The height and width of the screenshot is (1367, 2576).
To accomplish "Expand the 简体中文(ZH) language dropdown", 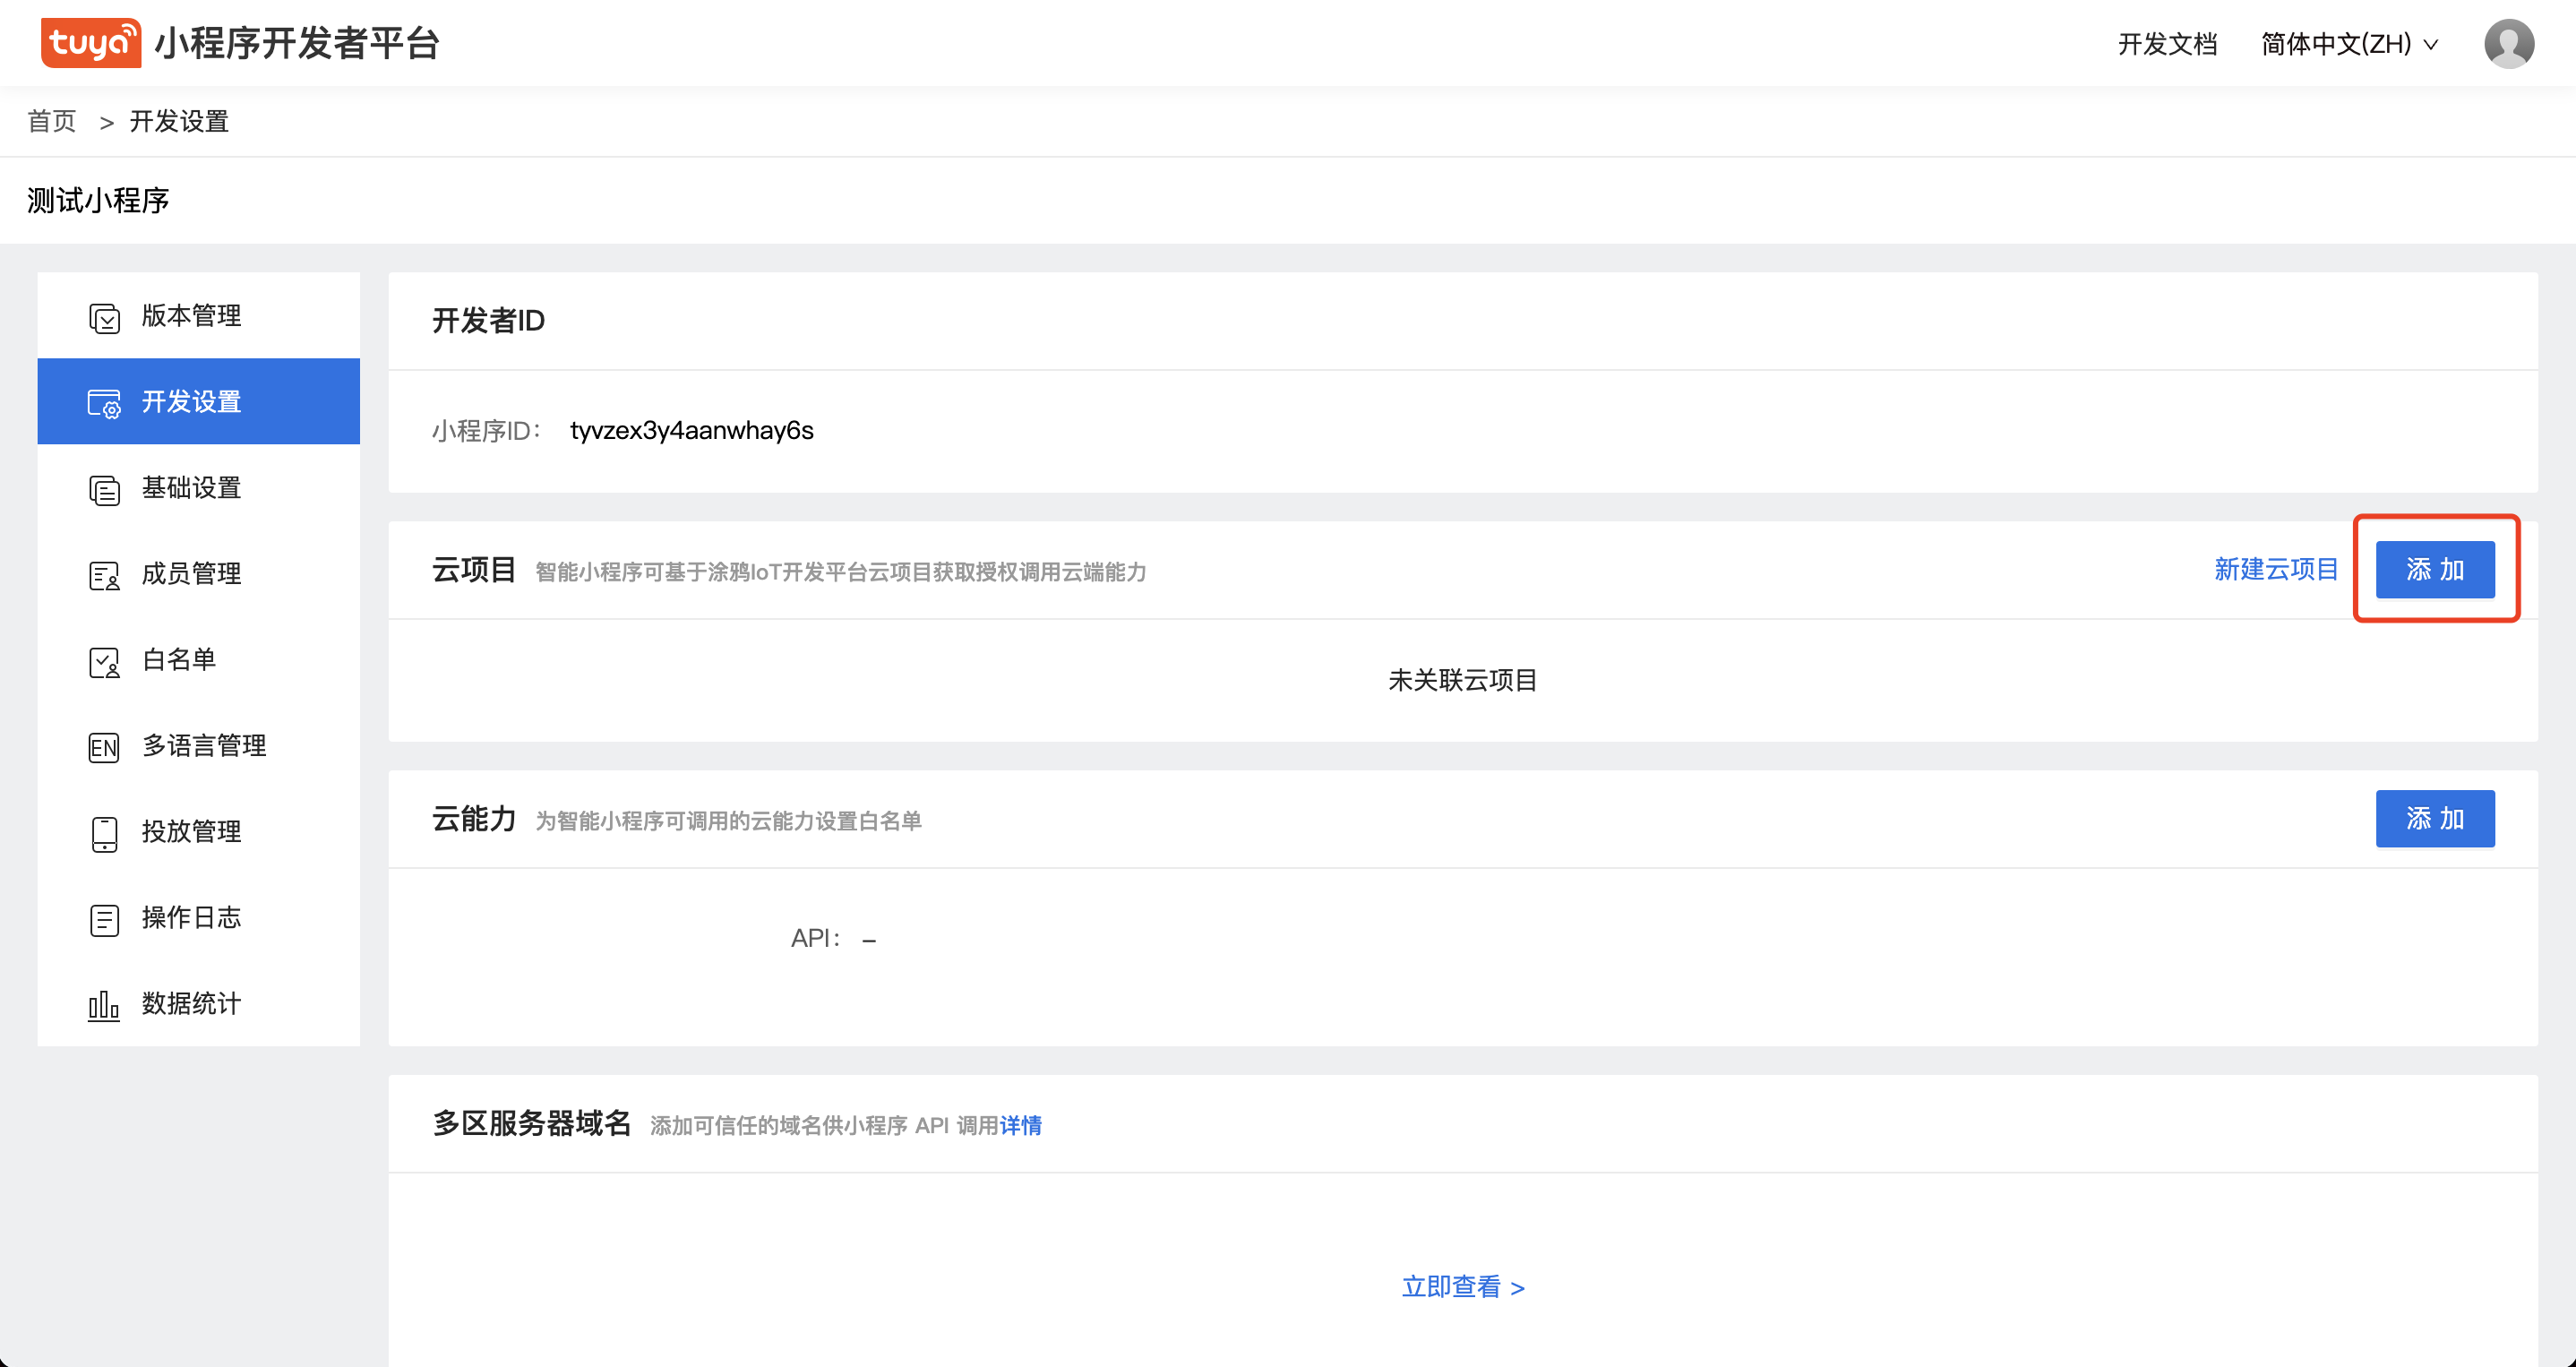I will coord(2349,44).
